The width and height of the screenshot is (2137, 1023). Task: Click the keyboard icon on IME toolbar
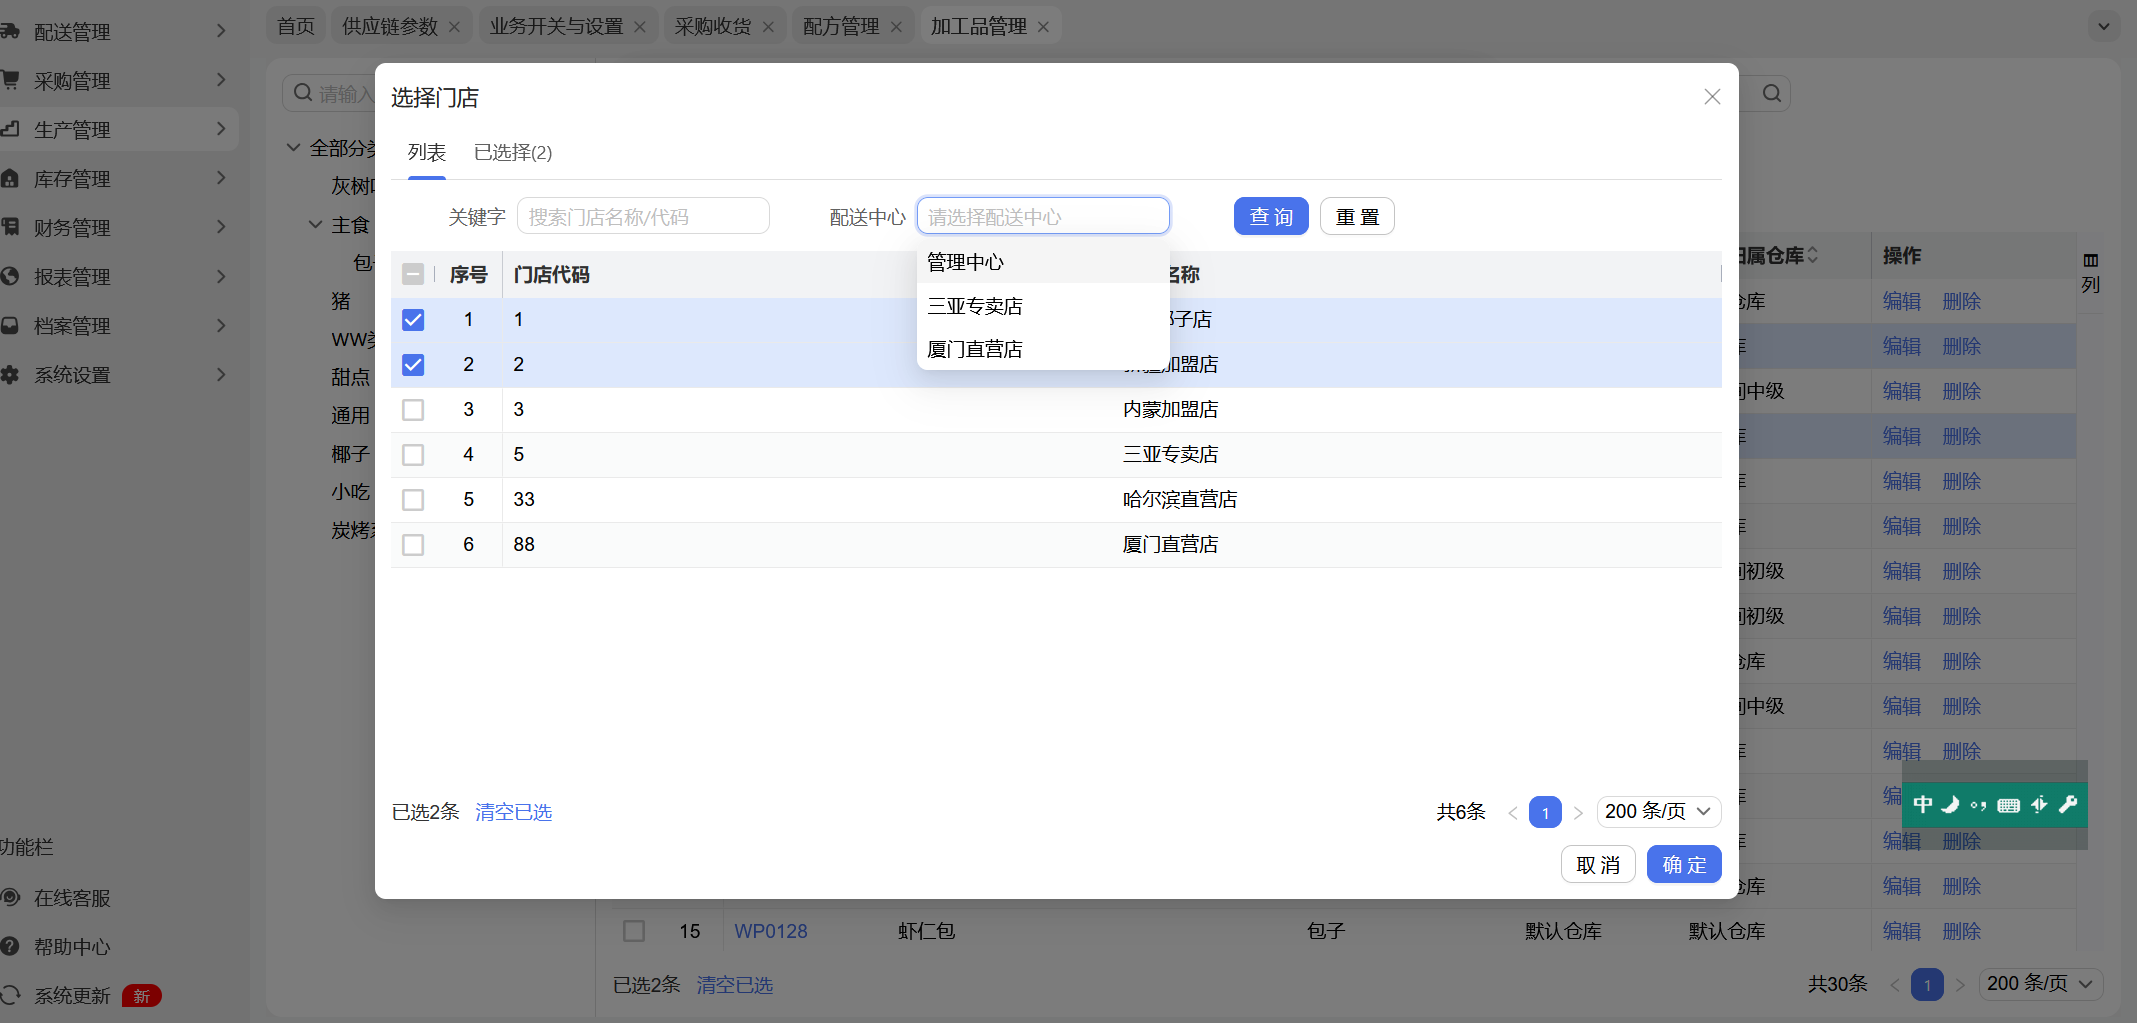(2008, 805)
